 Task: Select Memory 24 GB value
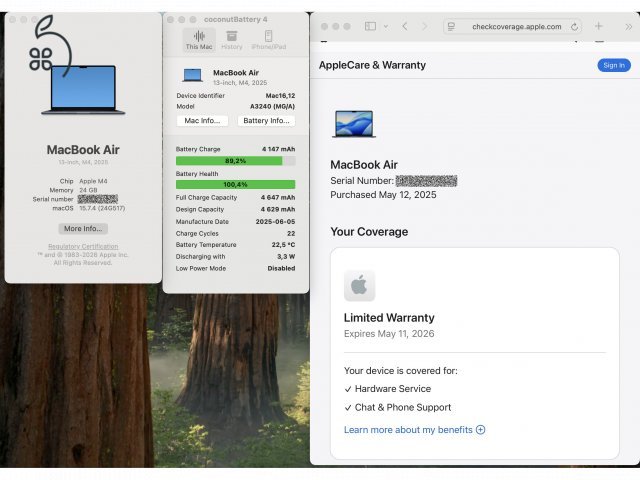click(88, 190)
